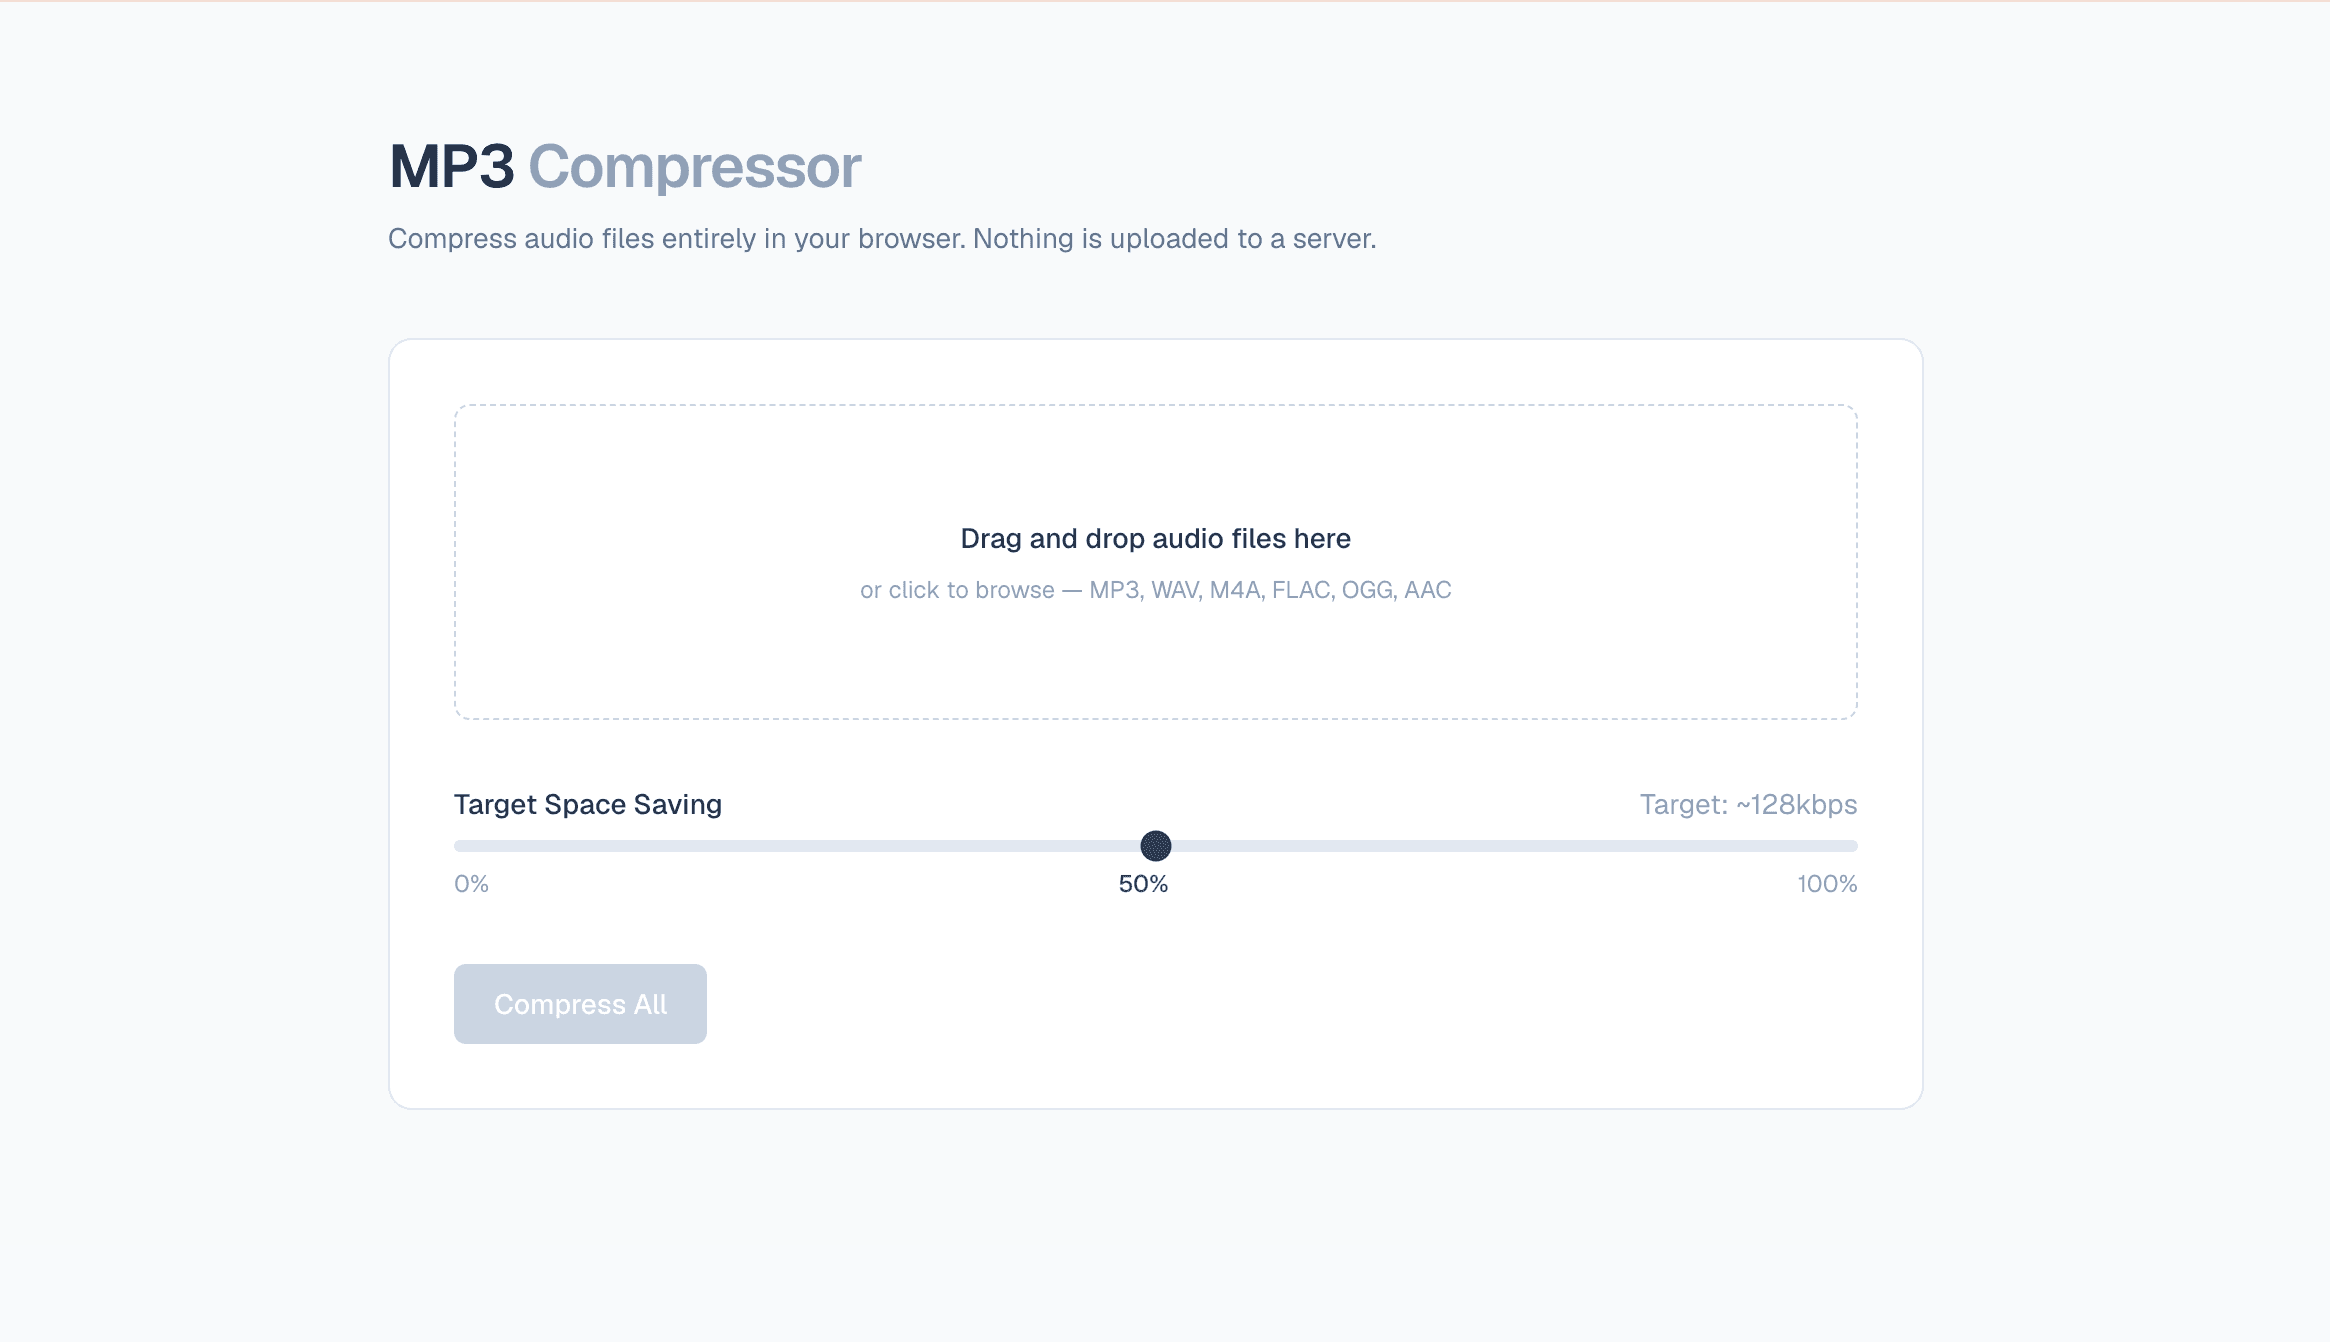The image size is (2330, 1342).
Task: Click the '0%' slider label
Action: click(471, 884)
